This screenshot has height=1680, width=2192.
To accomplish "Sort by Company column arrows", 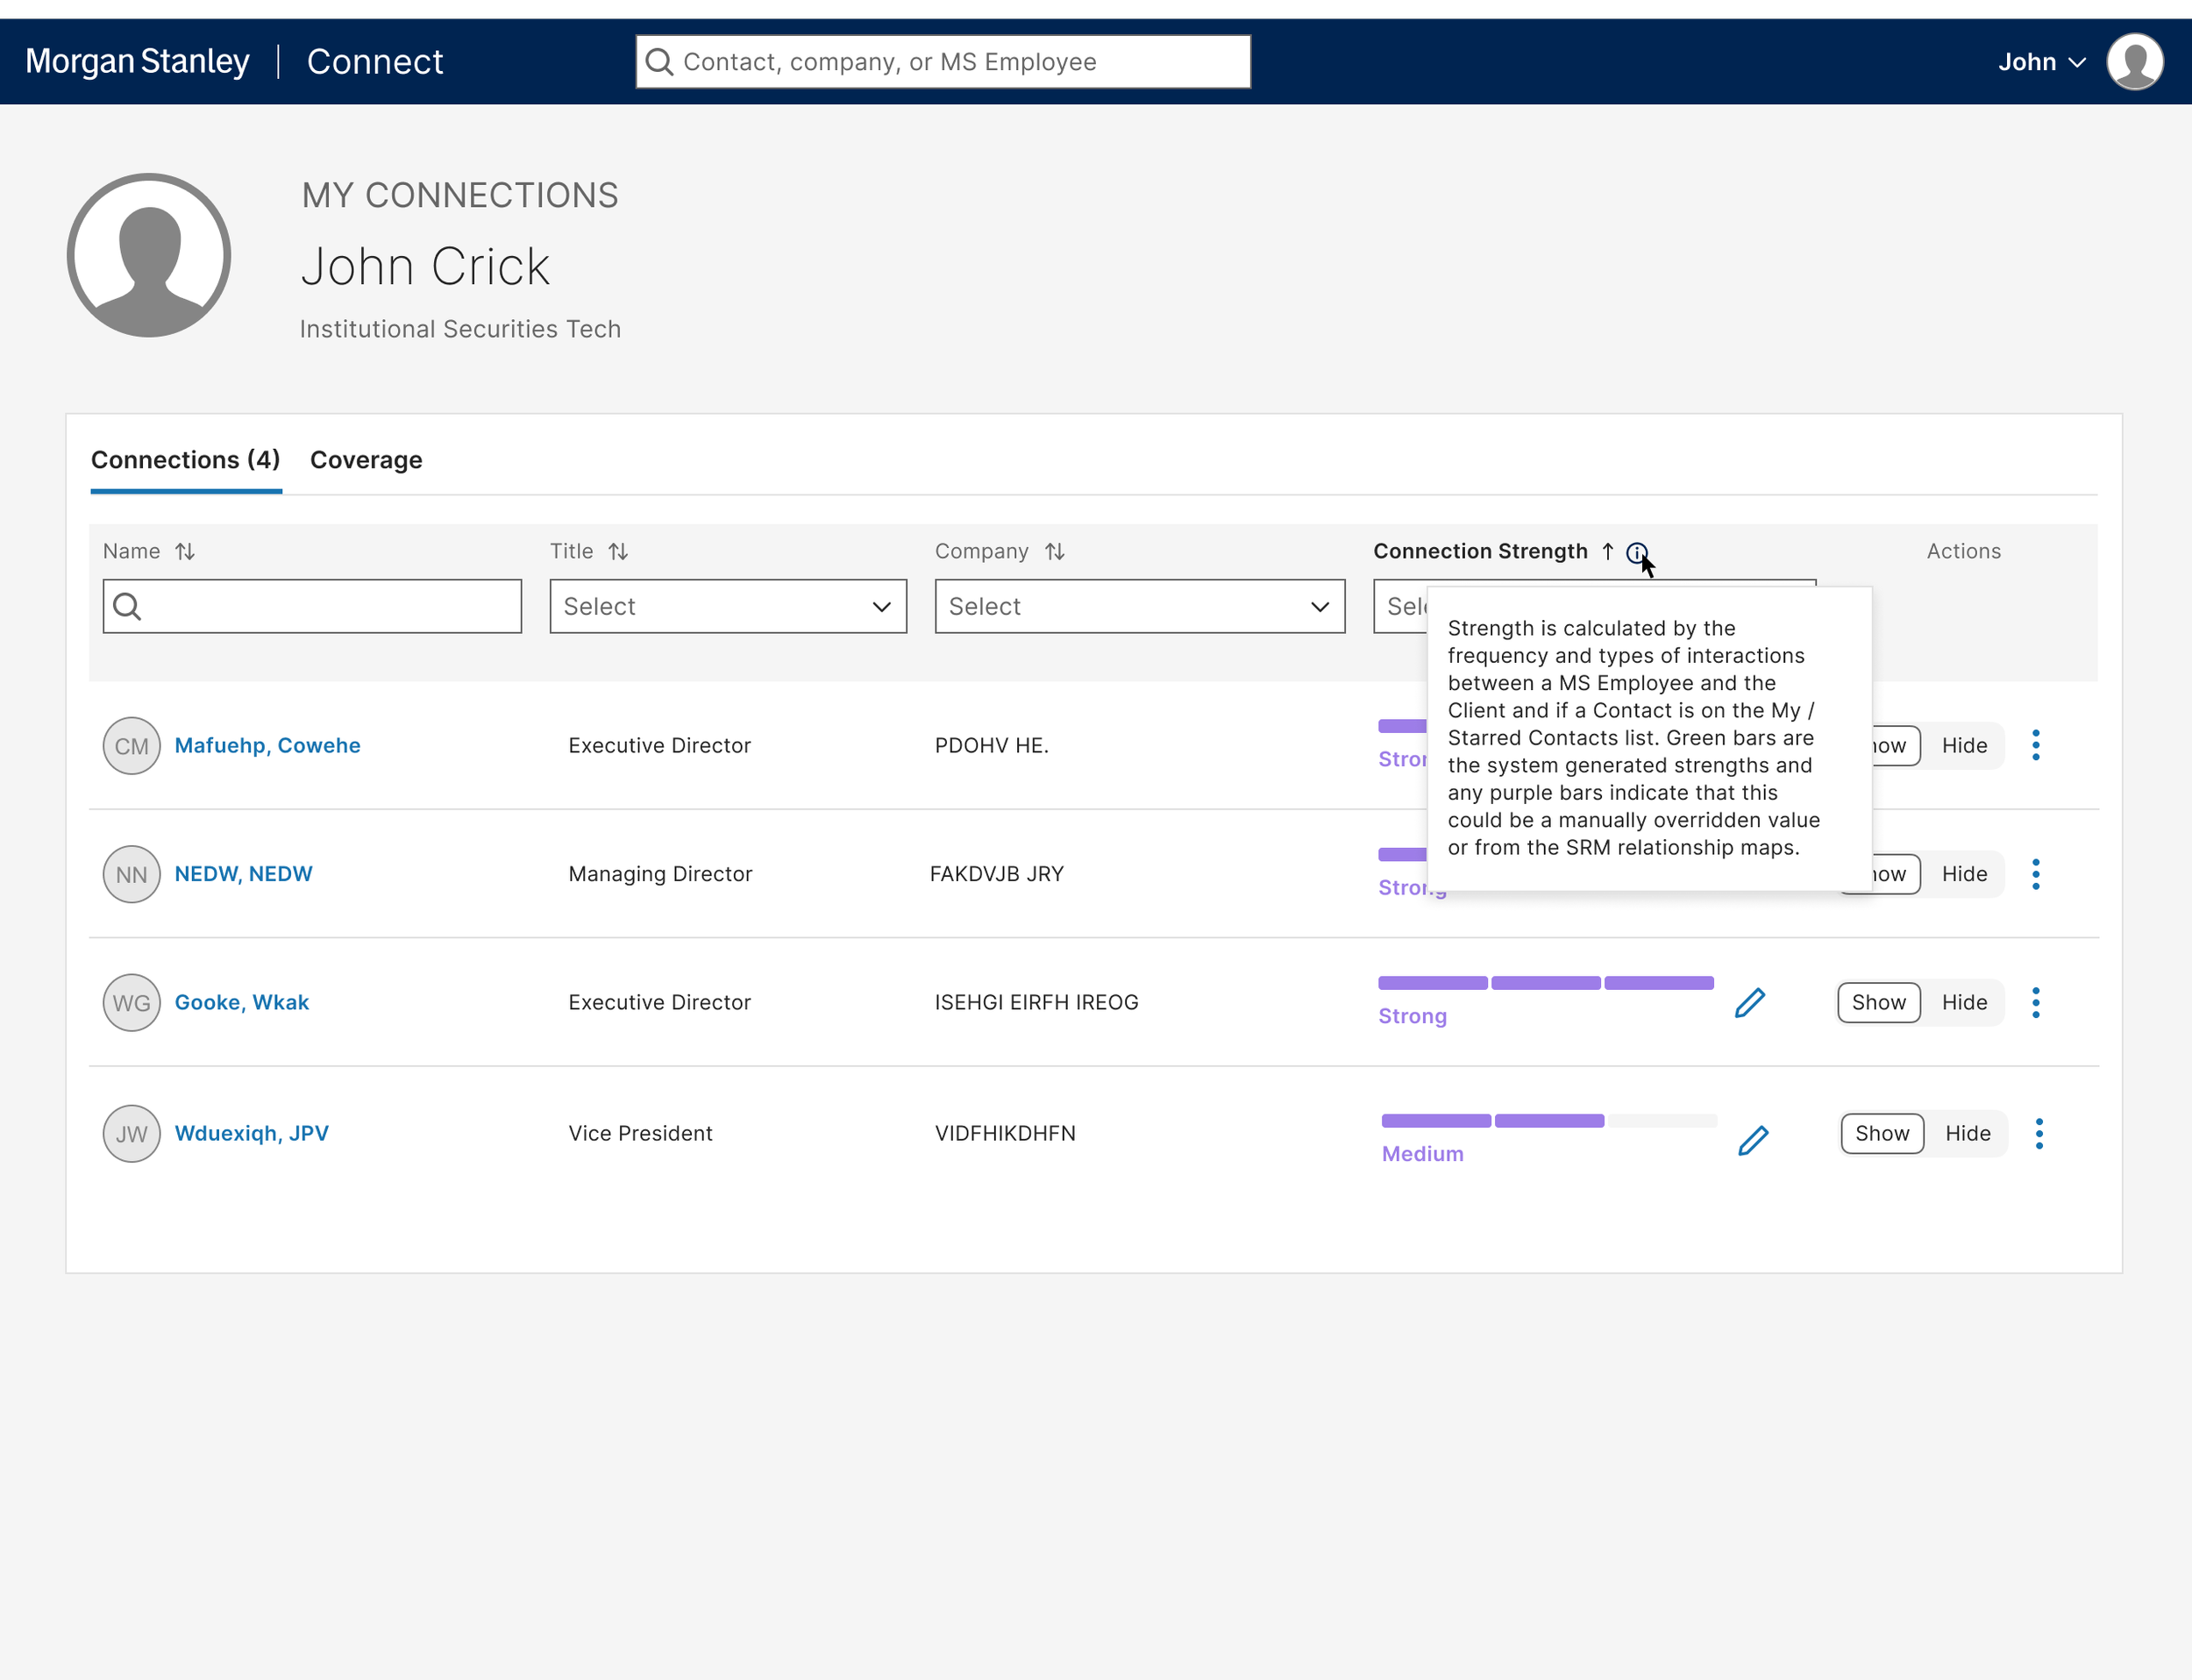I will (x=1054, y=551).
